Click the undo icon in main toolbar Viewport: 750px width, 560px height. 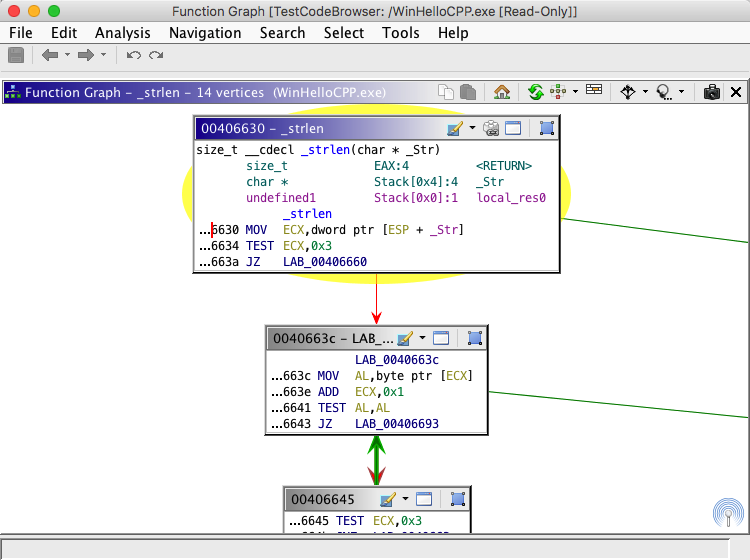133,55
